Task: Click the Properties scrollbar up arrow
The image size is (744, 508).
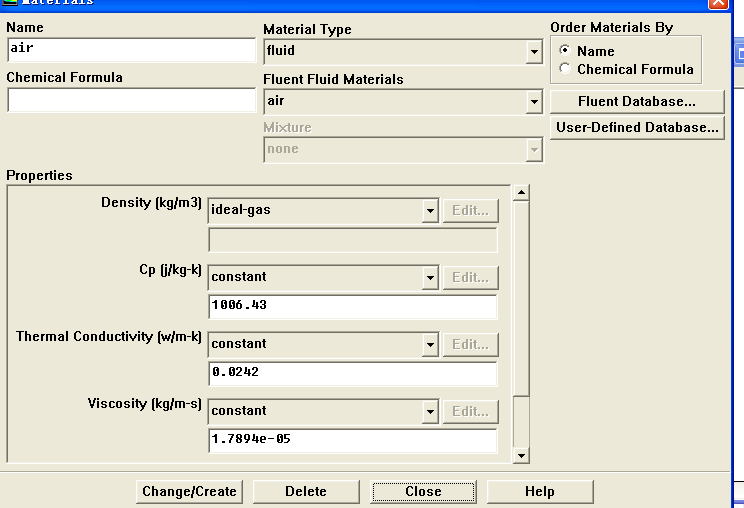Action: [521, 193]
